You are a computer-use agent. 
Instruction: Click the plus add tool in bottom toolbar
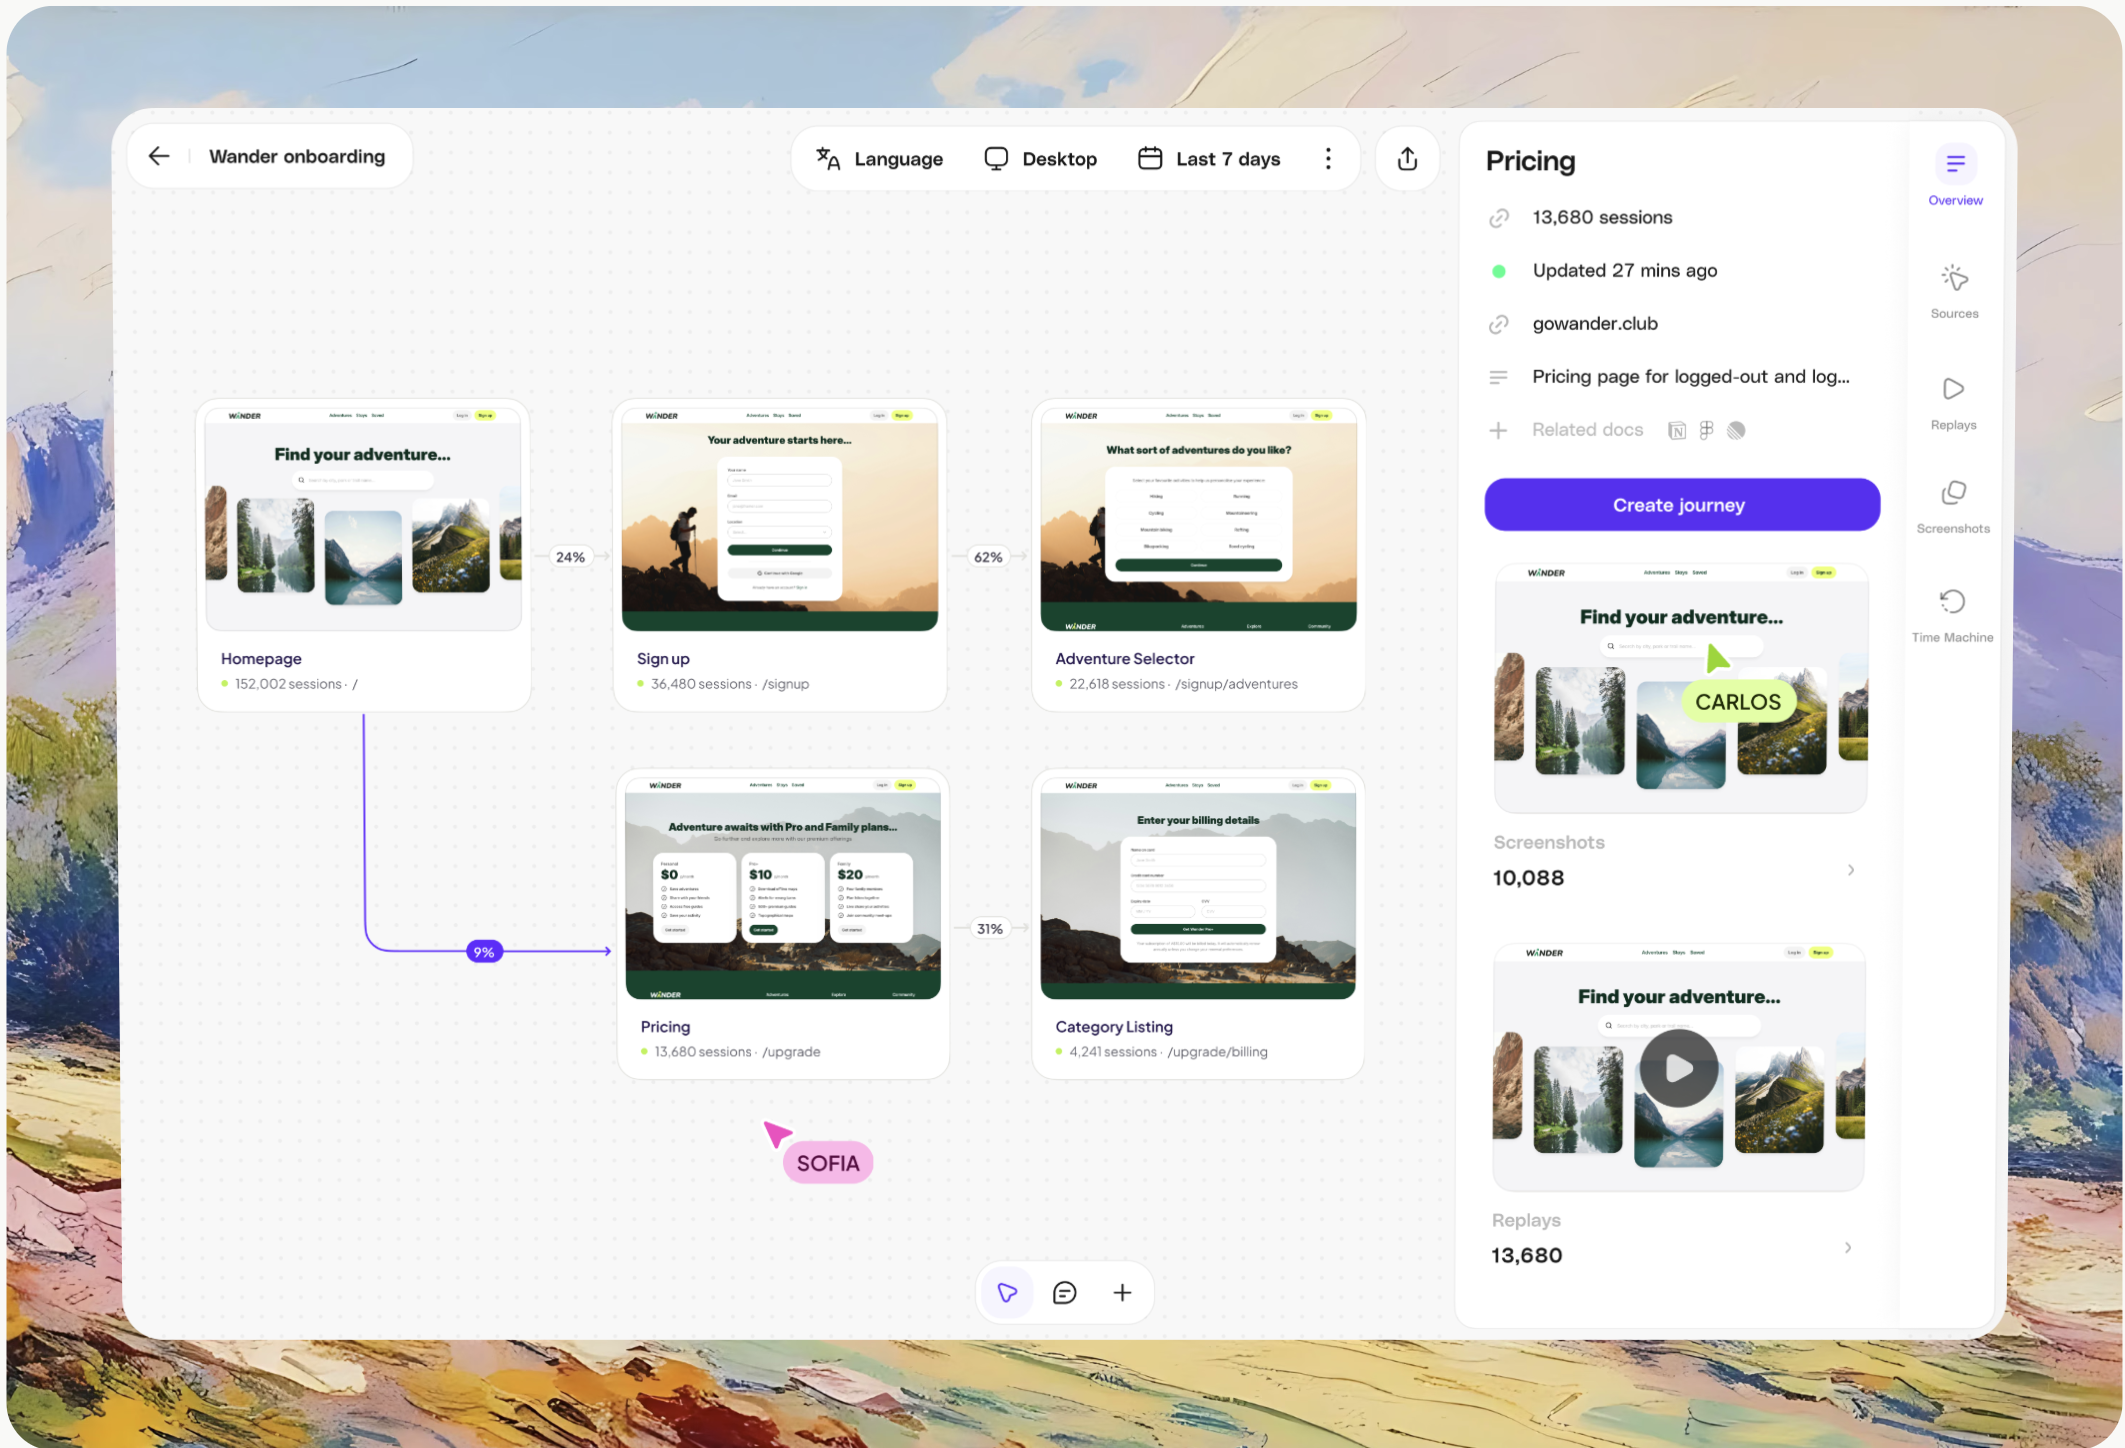click(x=1122, y=1292)
